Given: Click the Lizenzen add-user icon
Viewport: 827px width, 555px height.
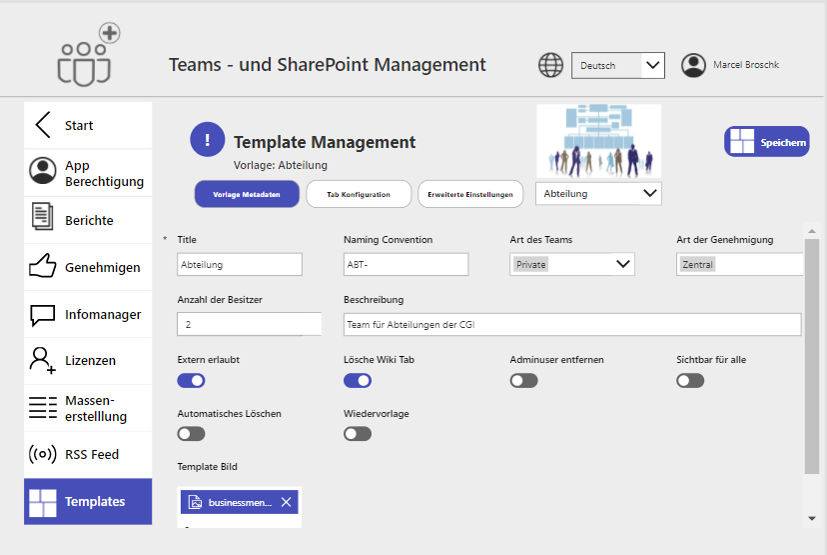Looking at the screenshot, I should pos(43,360).
